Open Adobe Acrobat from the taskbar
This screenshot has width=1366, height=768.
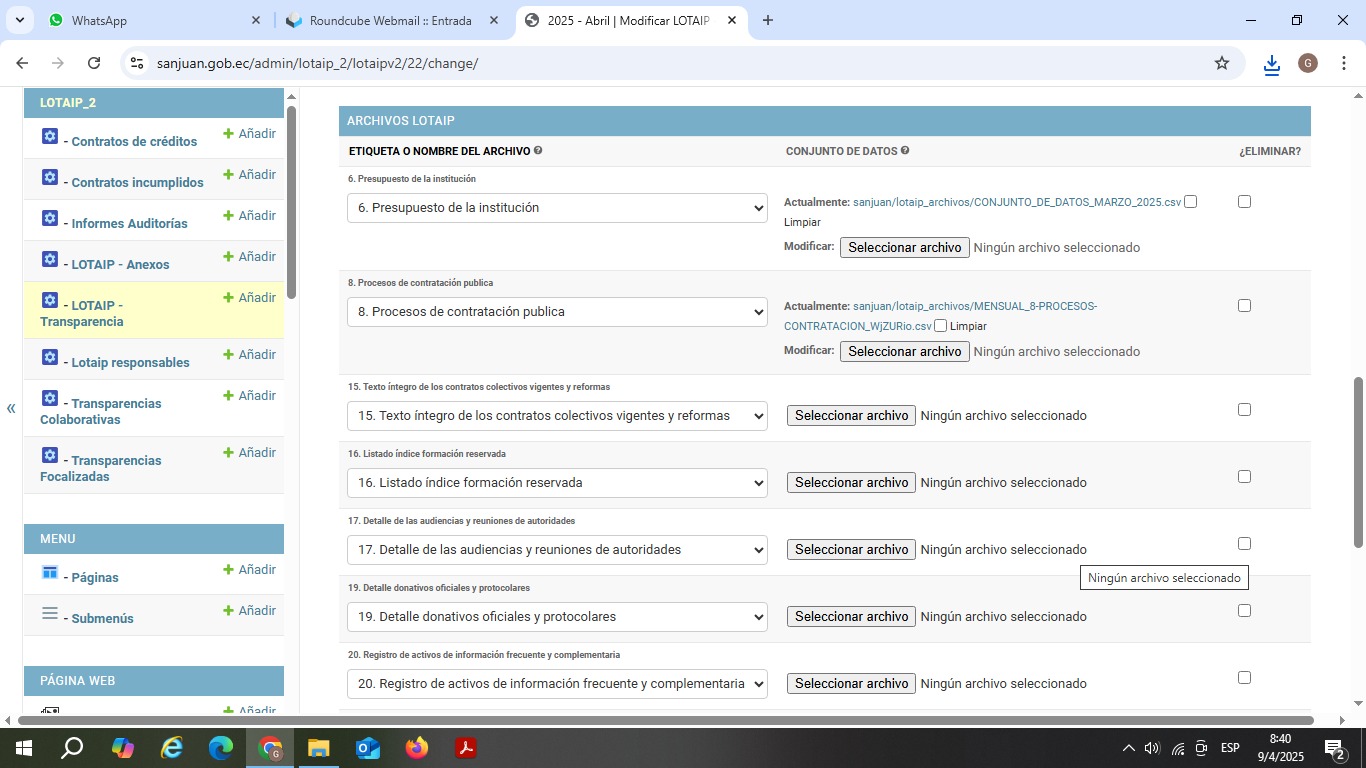[x=465, y=747]
